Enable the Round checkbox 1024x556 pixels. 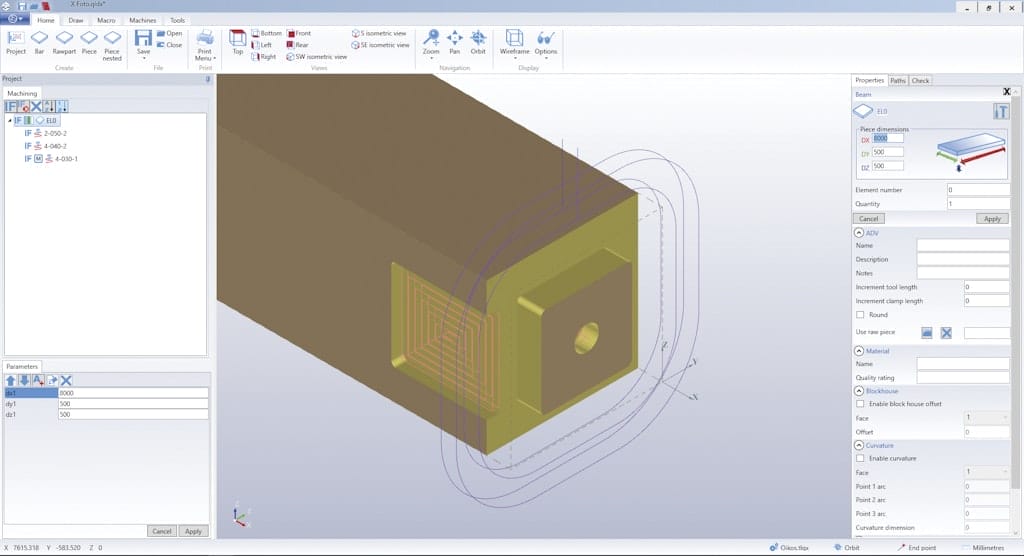[x=861, y=315]
